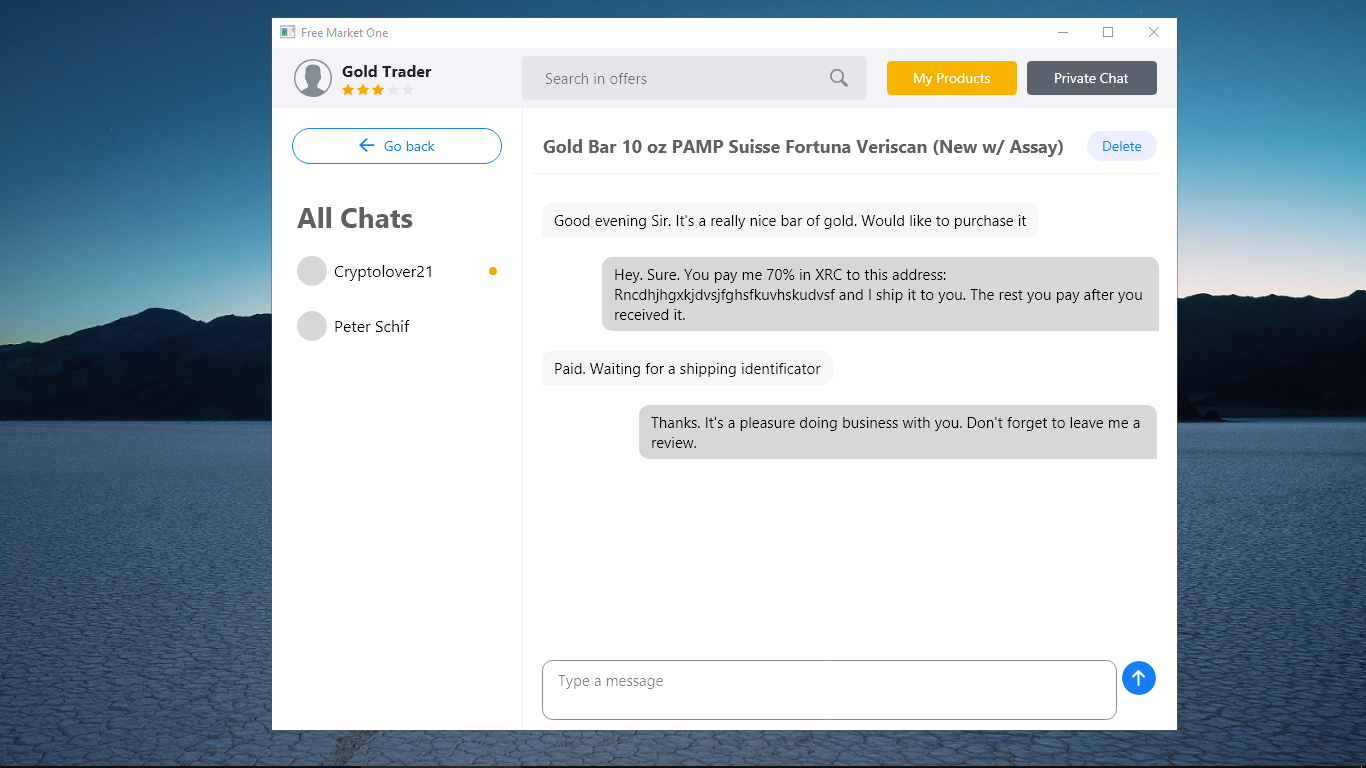The image size is (1366, 768).
Task: Minimize the Free Market One window
Action: click(1063, 32)
